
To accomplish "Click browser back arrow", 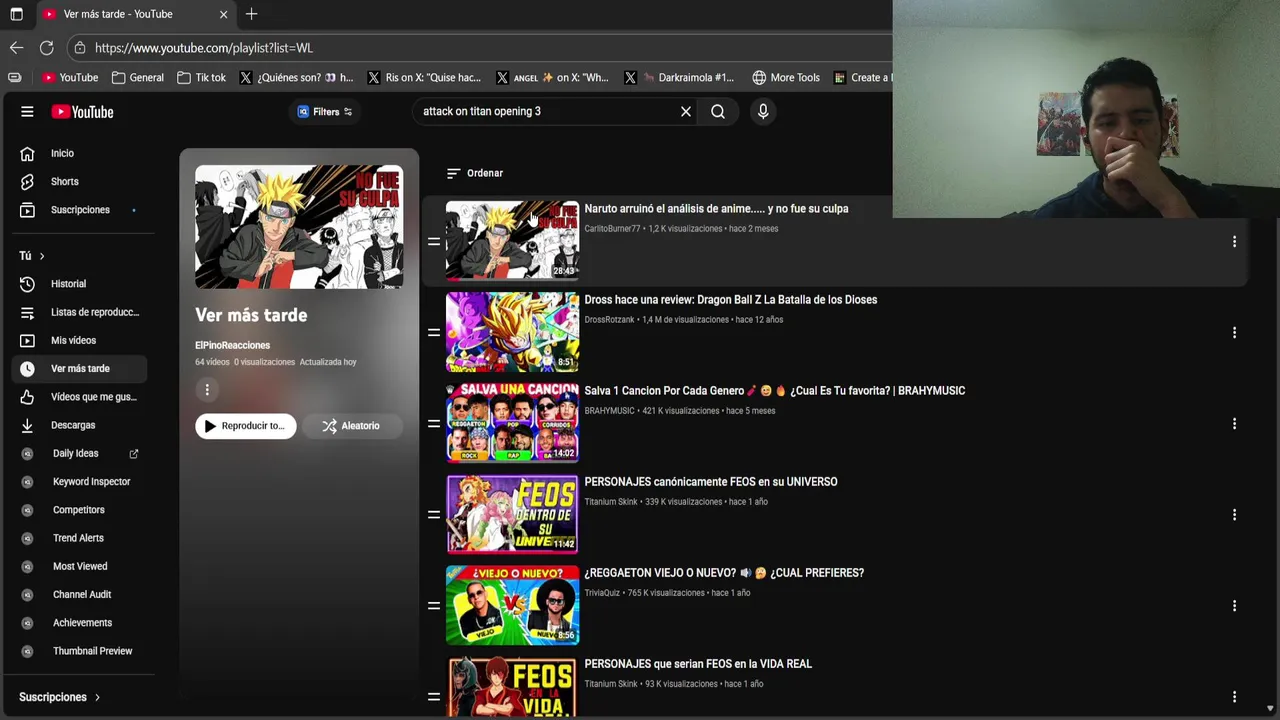I will (16, 48).
